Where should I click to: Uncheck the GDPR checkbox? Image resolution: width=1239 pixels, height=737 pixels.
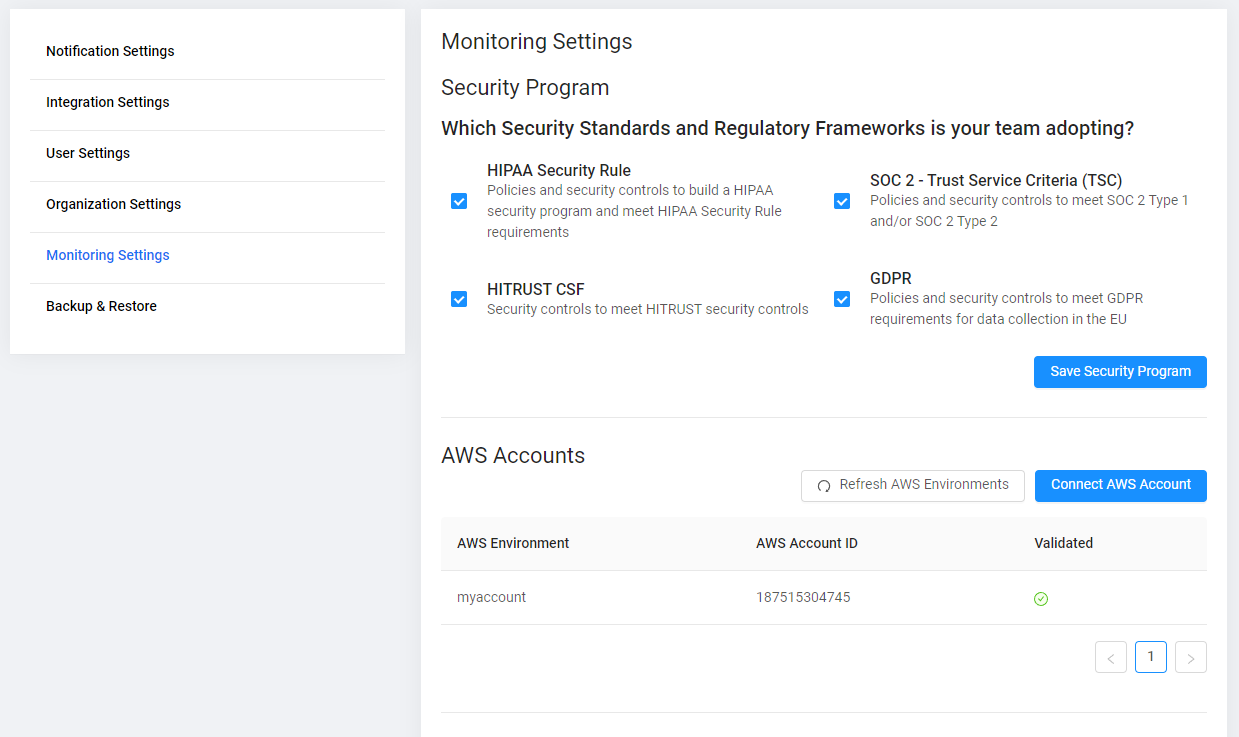click(x=842, y=299)
